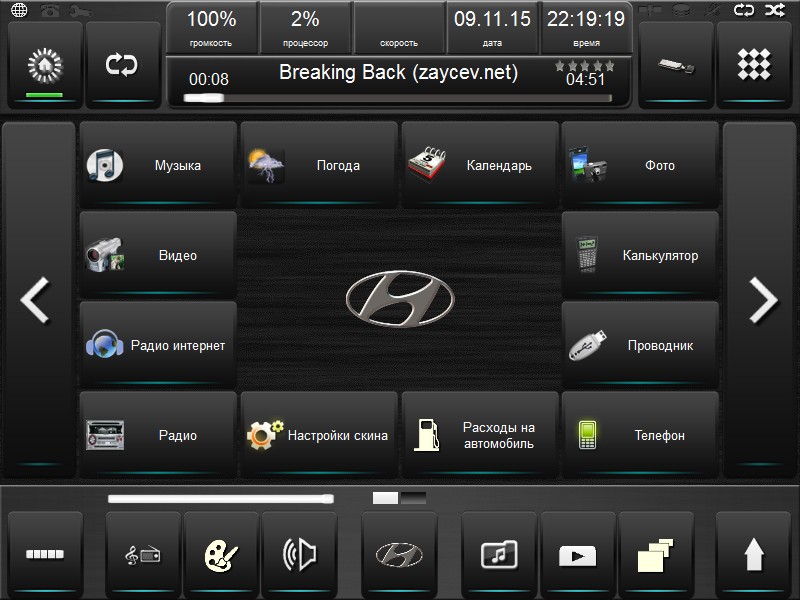Open the Телефон phone tile
The height and width of the screenshot is (600, 800).
pyautogui.click(x=640, y=435)
